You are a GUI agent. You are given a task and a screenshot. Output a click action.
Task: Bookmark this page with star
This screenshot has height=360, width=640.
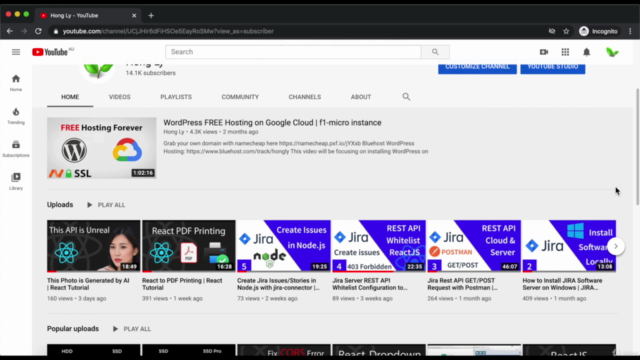tap(566, 31)
